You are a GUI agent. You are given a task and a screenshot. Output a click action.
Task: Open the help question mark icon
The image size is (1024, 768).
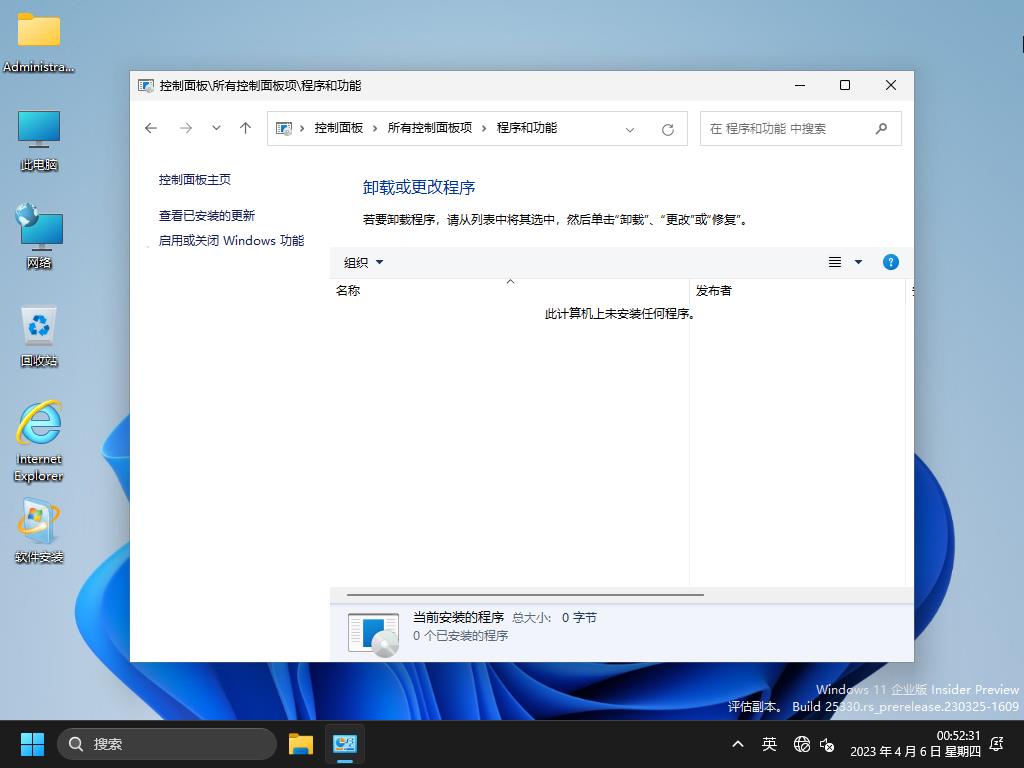891,262
